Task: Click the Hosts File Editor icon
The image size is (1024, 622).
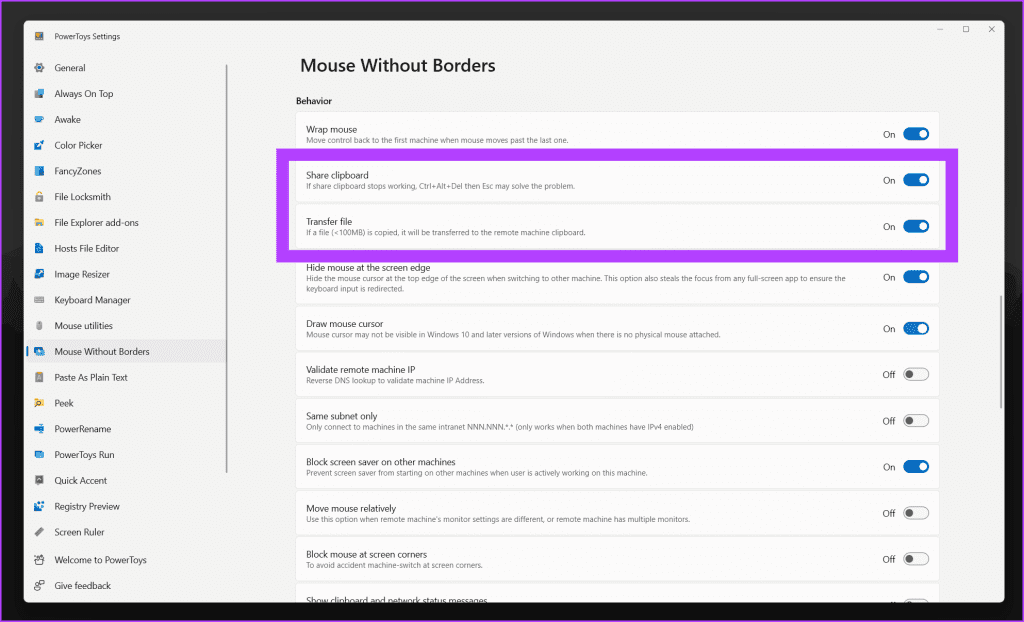Action: [39, 248]
